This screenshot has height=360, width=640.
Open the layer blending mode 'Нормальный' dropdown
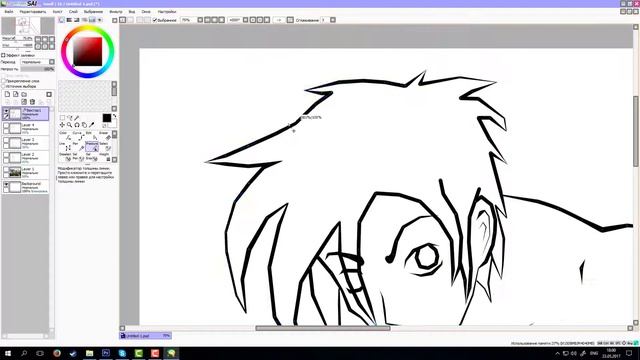38,62
